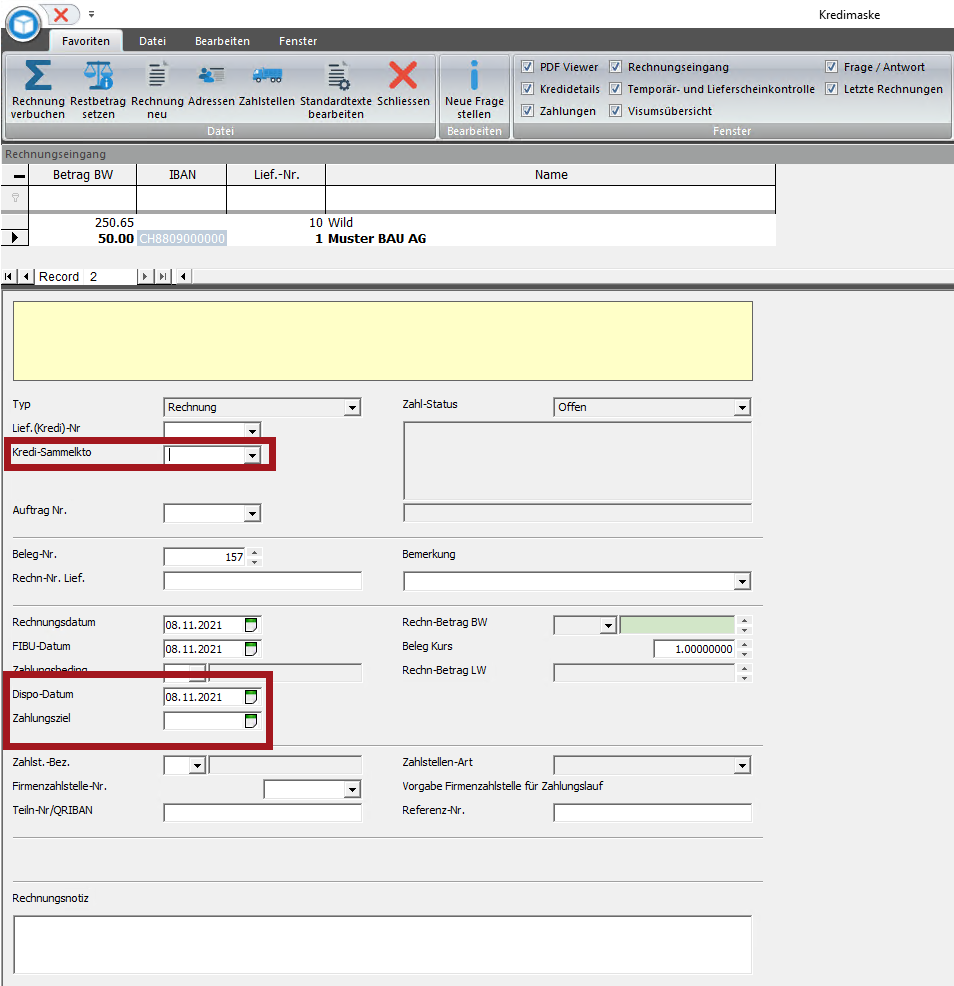Toggle the Kredidetails checkbox
954x986 pixels.
(528, 88)
